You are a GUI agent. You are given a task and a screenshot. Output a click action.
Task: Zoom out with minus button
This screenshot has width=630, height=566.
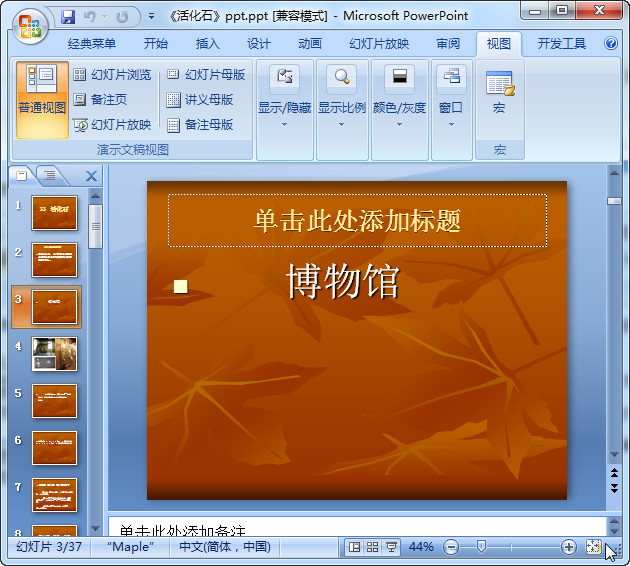coord(451,547)
